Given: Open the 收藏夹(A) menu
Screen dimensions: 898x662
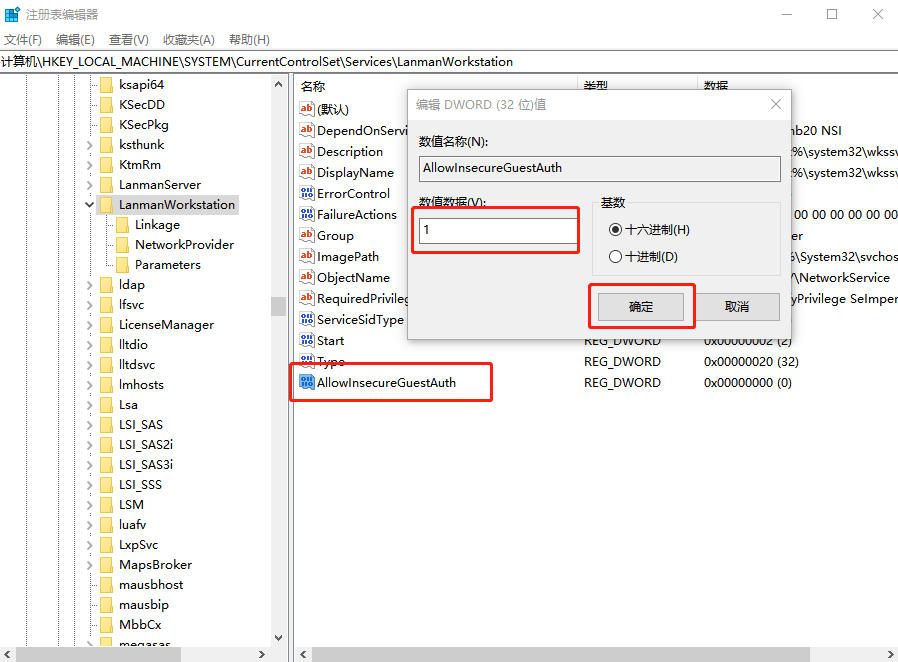Looking at the screenshot, I should pos(188,40).
